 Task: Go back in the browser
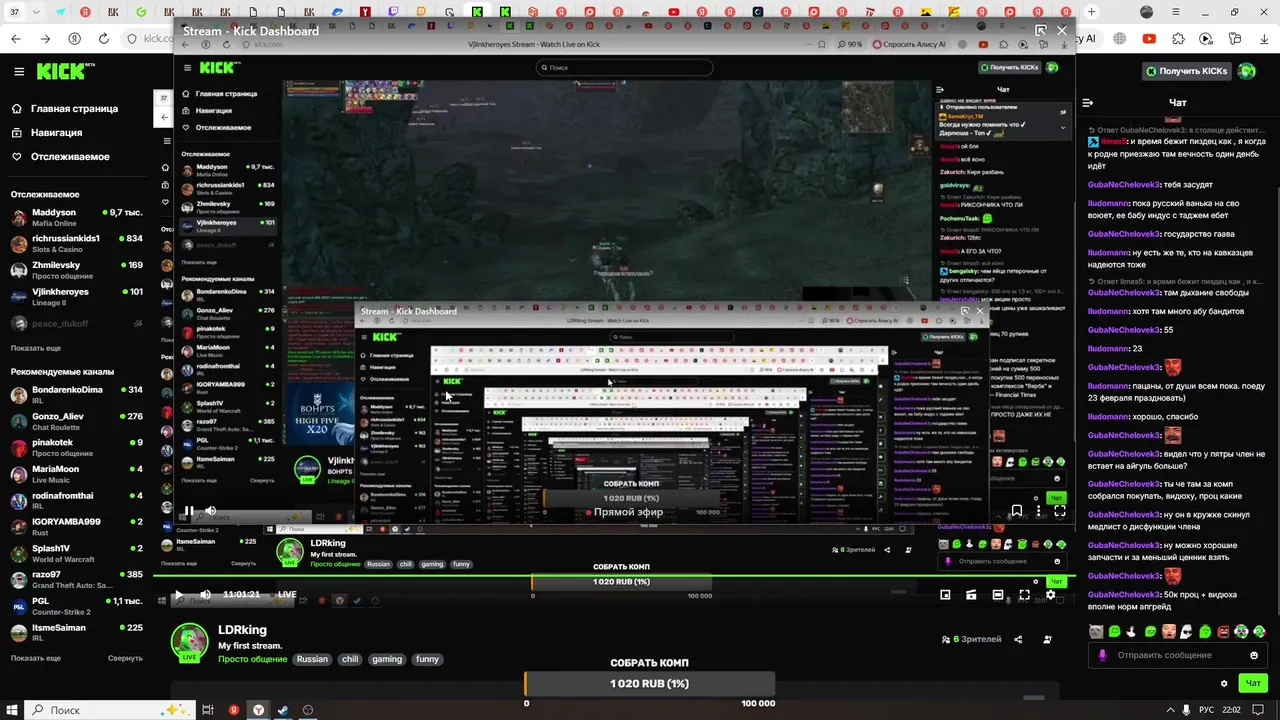click(16, 39)
